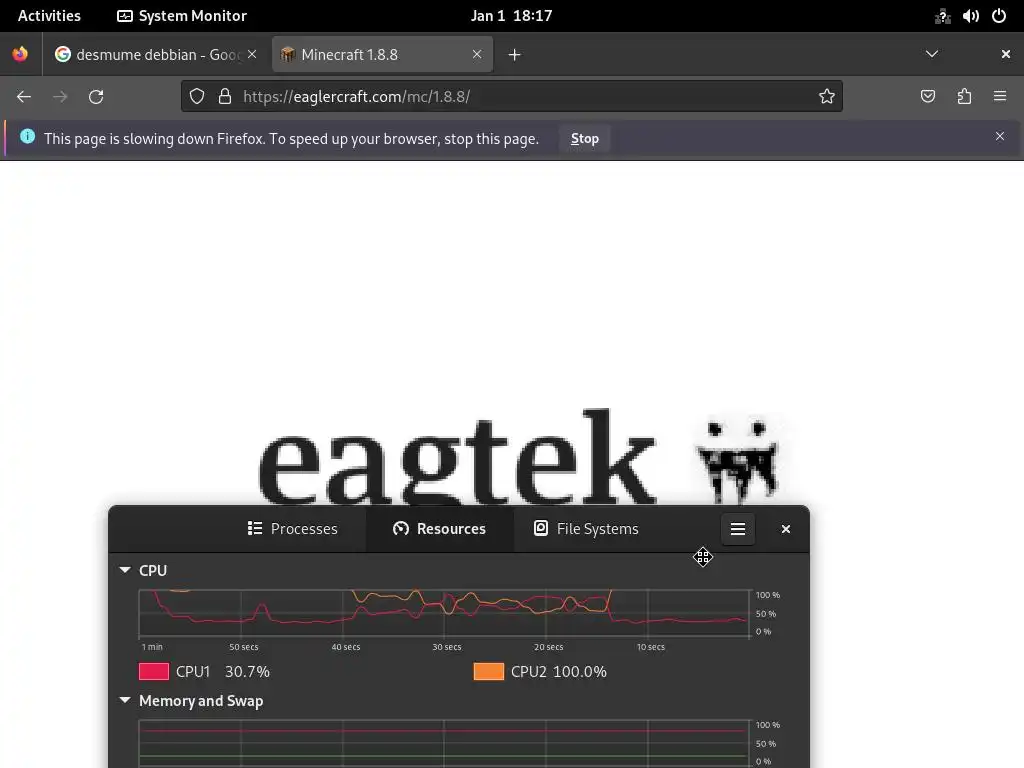Screen dimensions: 1024x768
Task: Close the Minecraft 1.8.8 tab
Action: coord(477,54)
